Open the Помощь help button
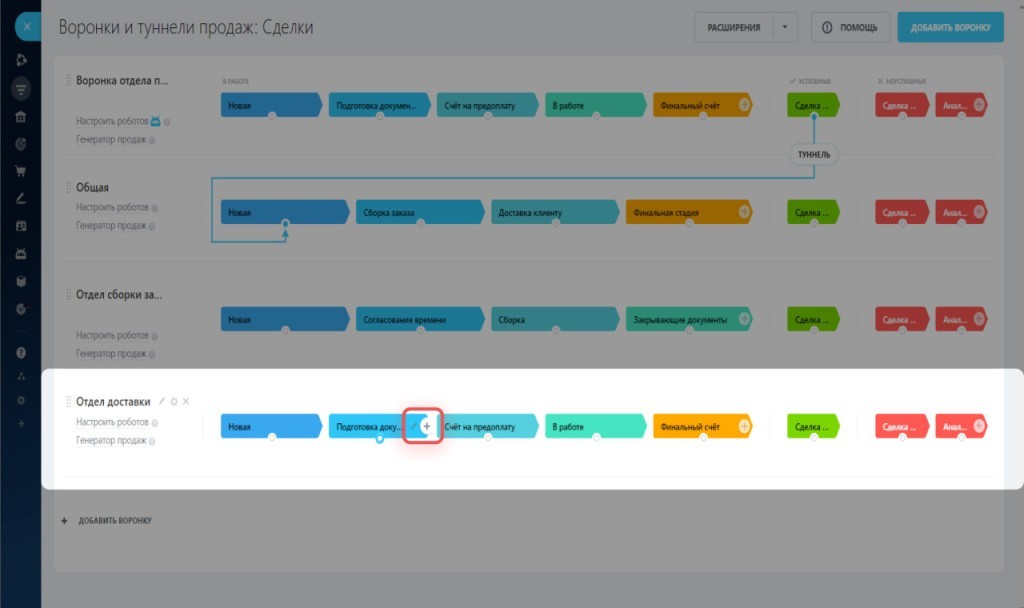1024x608 pixels. pyautogui.click(x=849, y=28)
